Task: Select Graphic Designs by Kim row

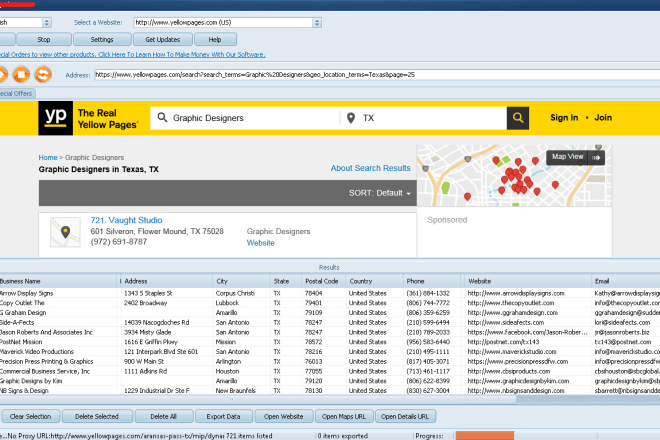Action: (x=330, y=381)
